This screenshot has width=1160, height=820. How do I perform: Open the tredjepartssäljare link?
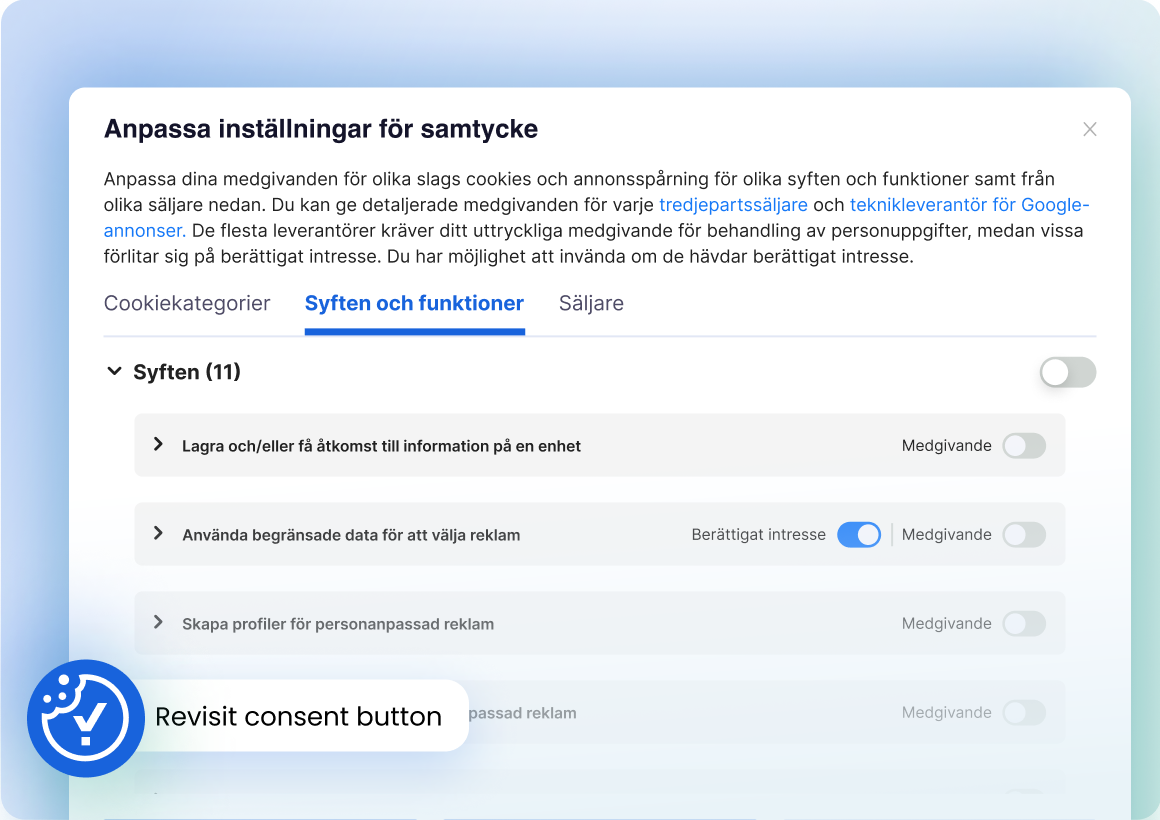(x=733, y=205)
